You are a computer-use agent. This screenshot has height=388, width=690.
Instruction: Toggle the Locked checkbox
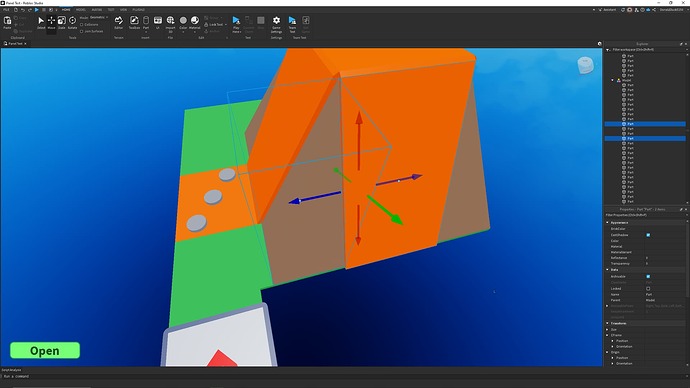click(x=648, y=289)
